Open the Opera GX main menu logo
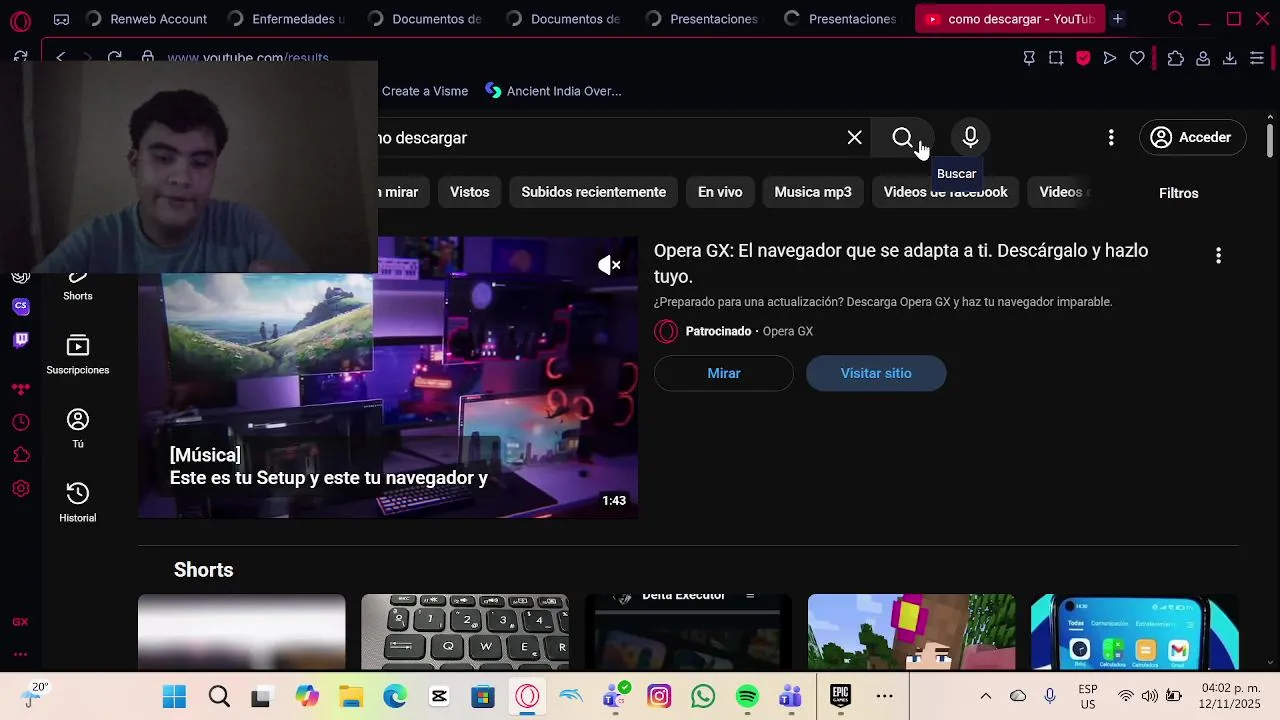This screenshot has width=1280, height=720. (x=20, y=19)
